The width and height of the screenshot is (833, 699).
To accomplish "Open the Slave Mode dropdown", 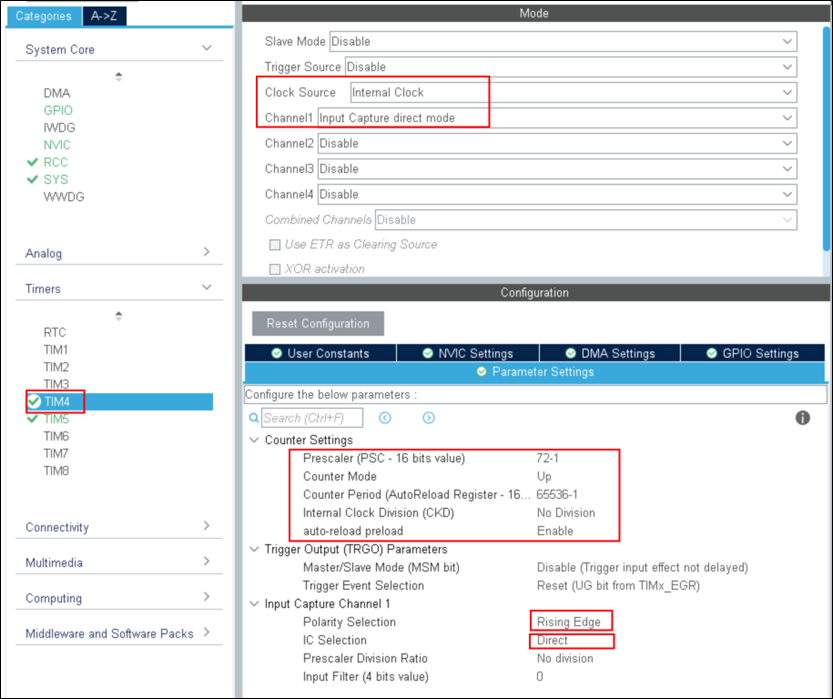I will click(x=563, y=42).
